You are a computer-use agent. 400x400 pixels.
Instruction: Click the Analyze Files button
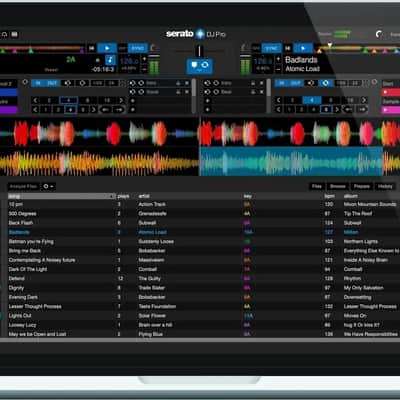pos(23,186)
